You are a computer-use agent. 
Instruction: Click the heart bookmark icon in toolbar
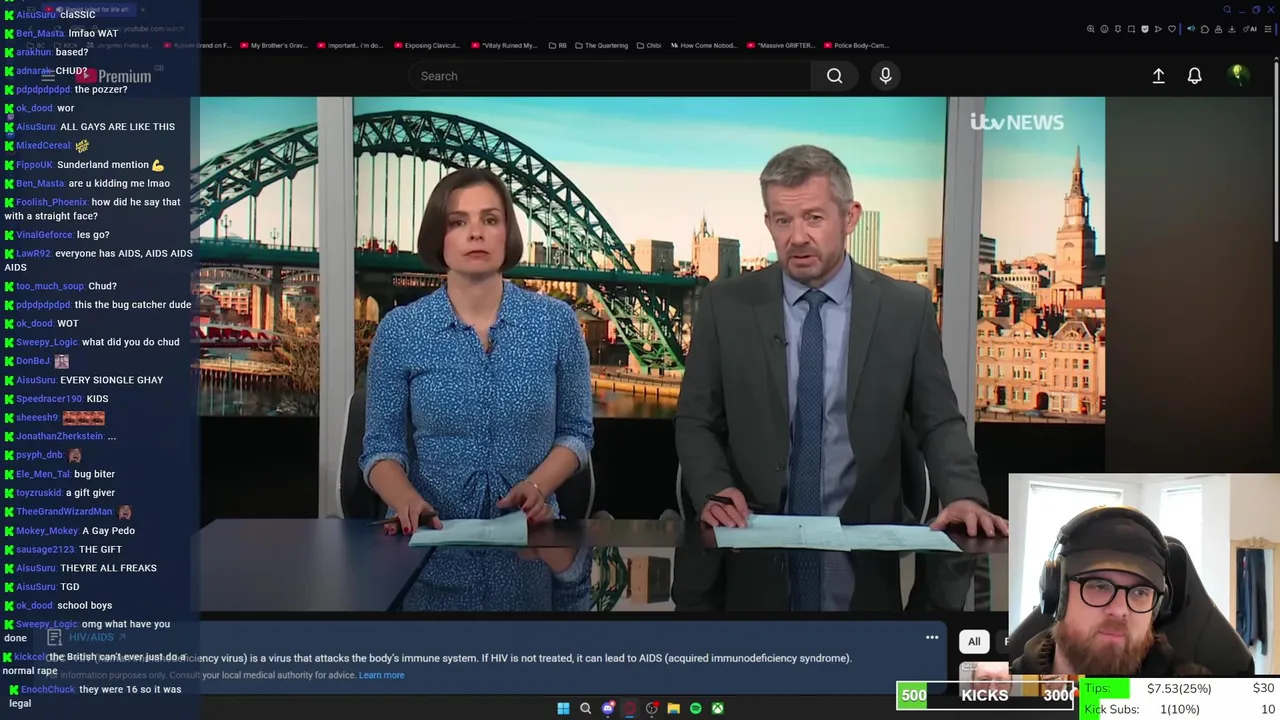pos(1172,29)
